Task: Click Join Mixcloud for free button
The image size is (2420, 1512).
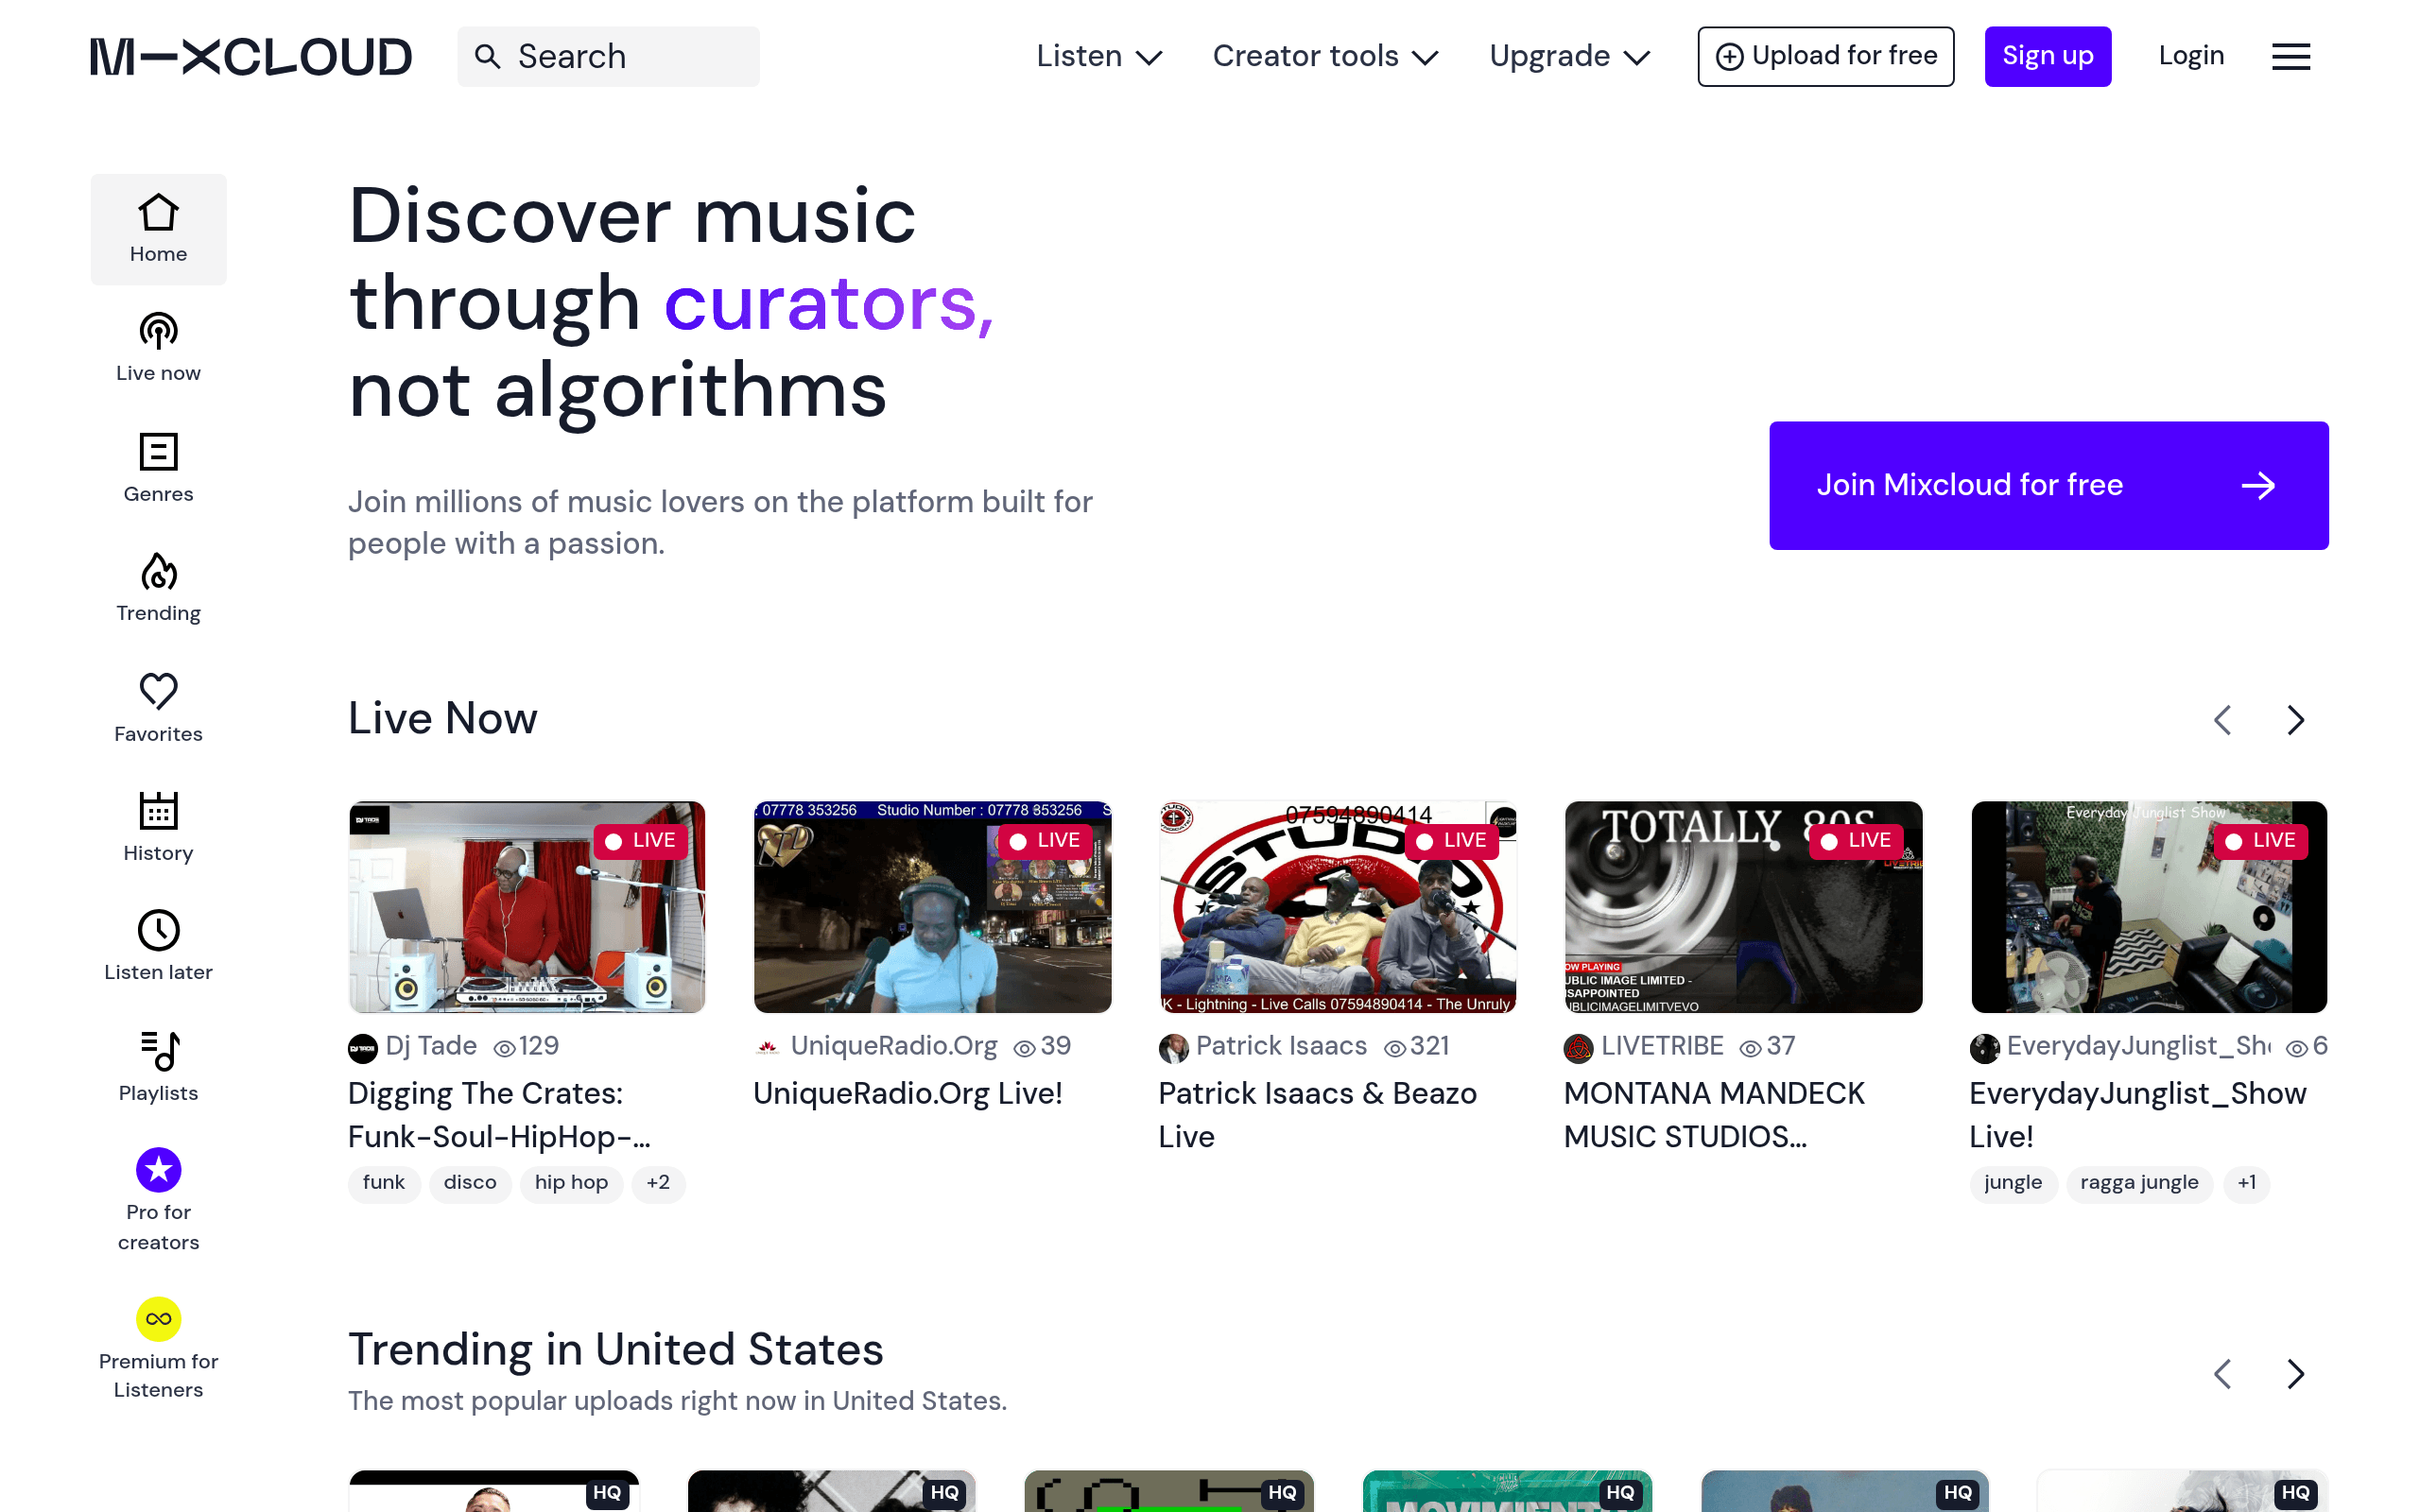Action: pos(2048,485)
